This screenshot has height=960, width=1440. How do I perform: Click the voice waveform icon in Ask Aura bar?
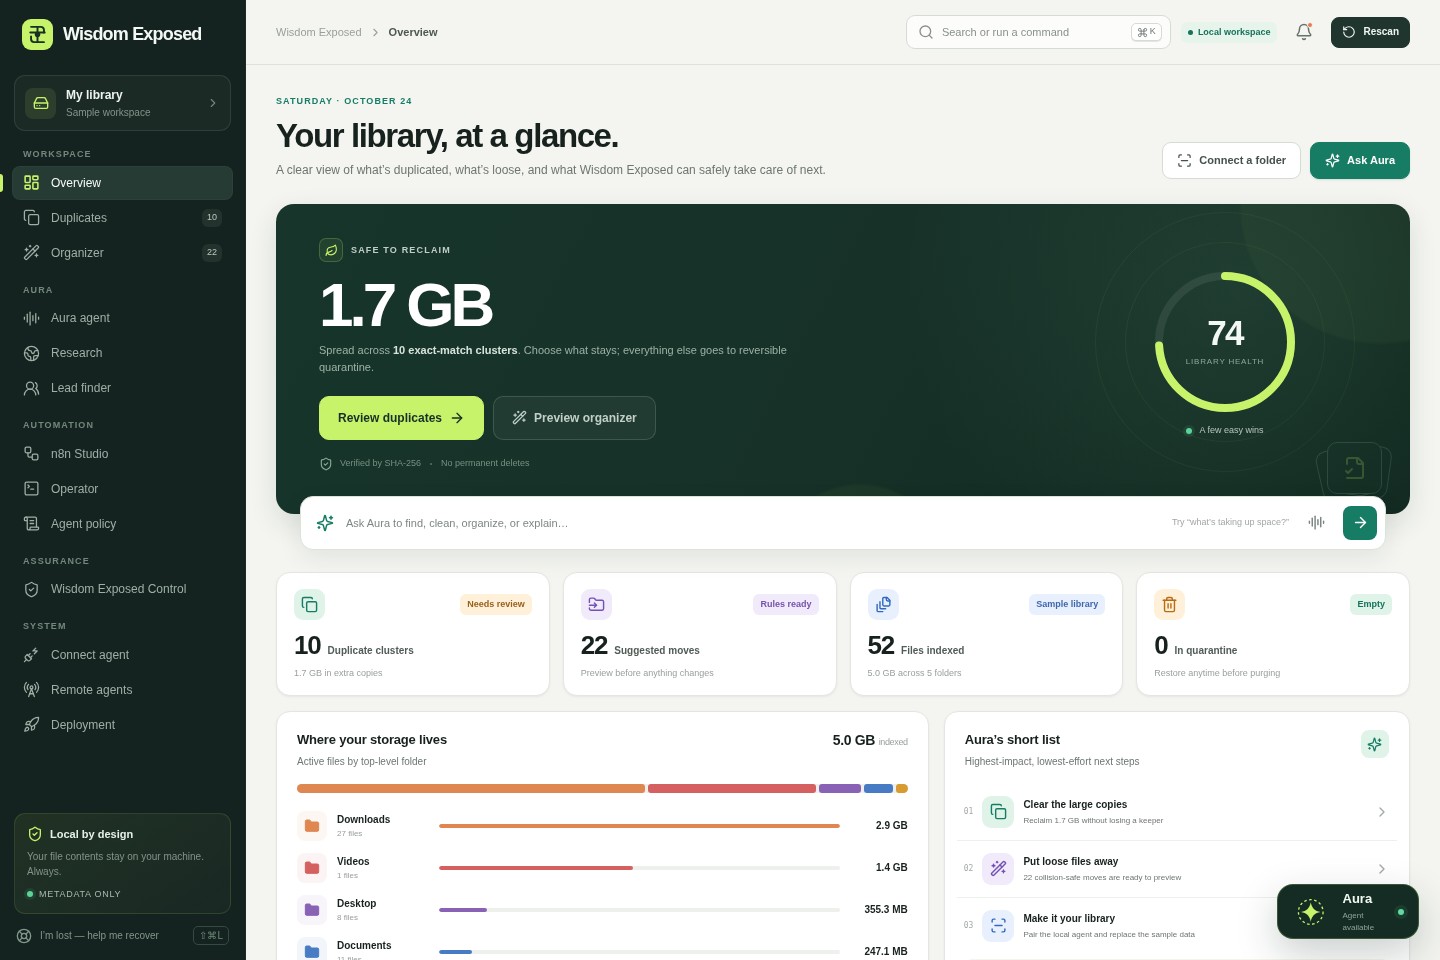pos(1317,522)
